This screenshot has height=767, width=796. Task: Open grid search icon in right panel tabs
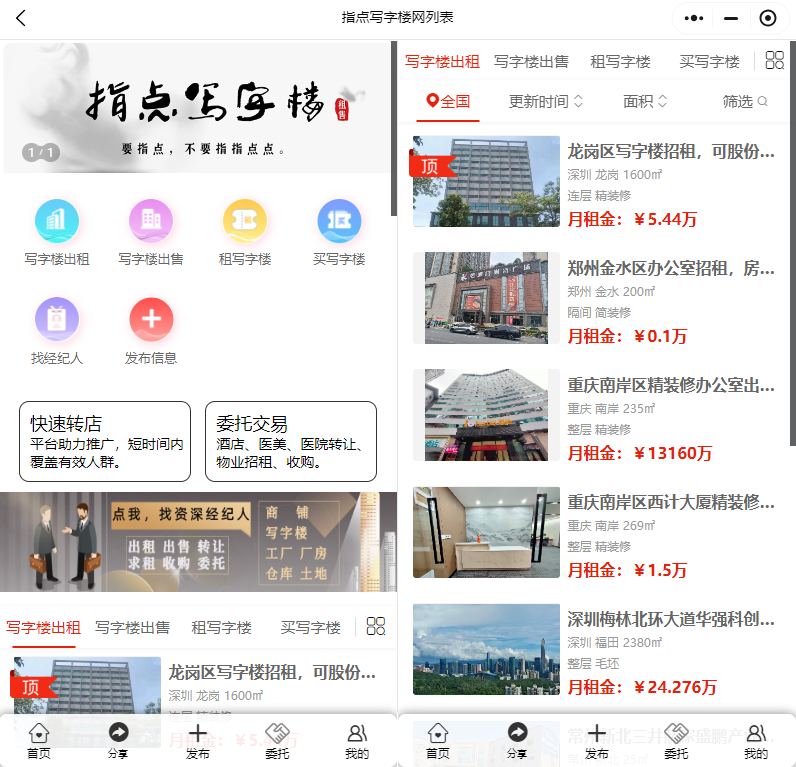775,61
